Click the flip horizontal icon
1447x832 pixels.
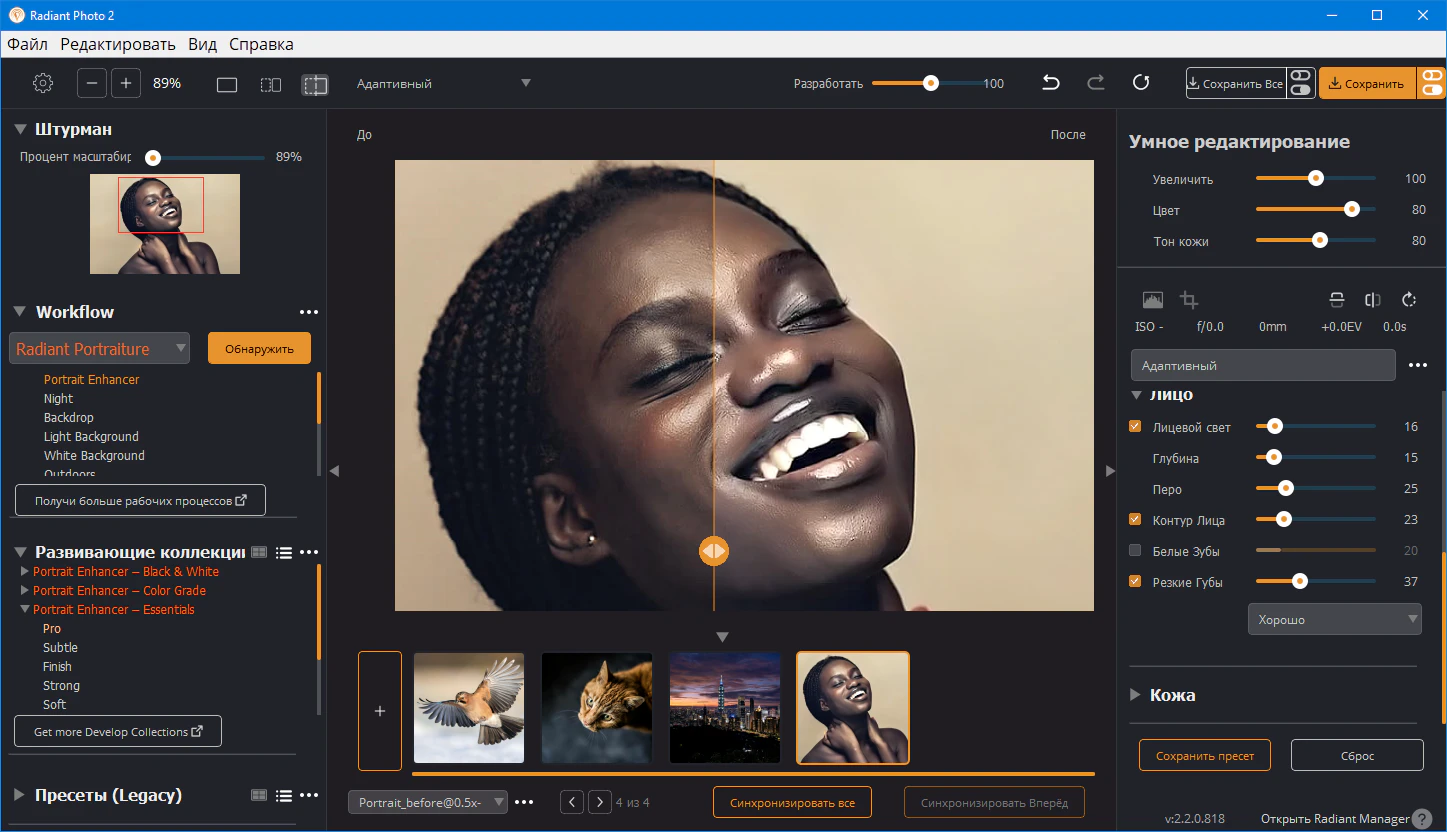coord(1373,300)
